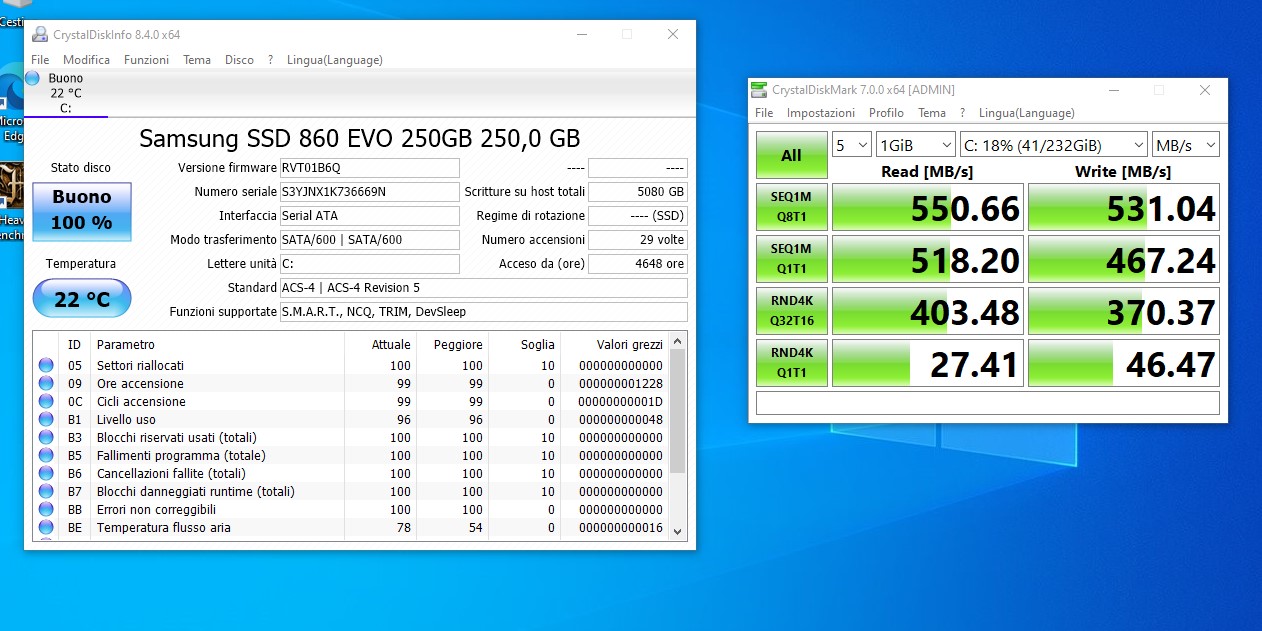Run the SEQ1M Q8T1 benchmark
1262x631 pixels.
click(x=791, y=207)
